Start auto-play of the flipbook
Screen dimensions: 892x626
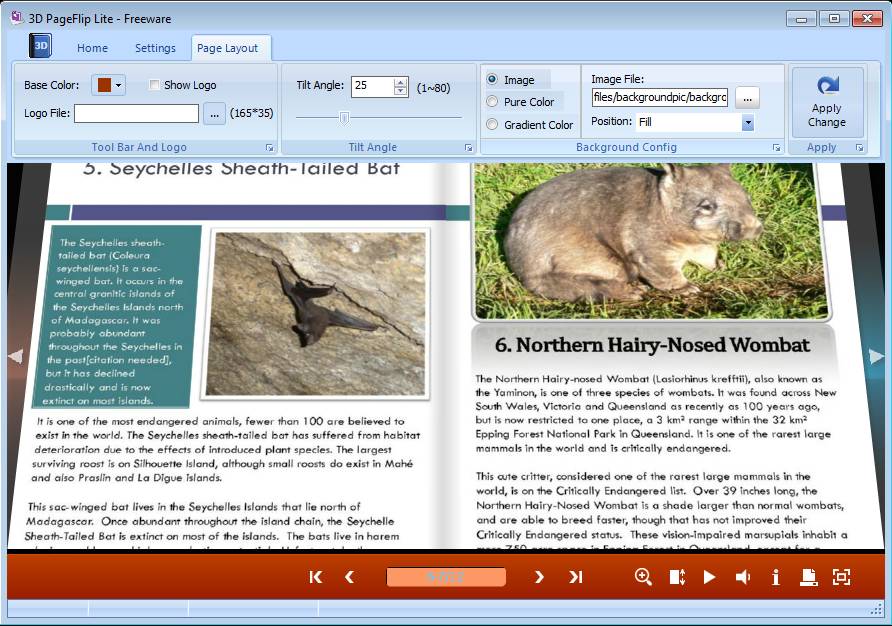coord(709,577)
